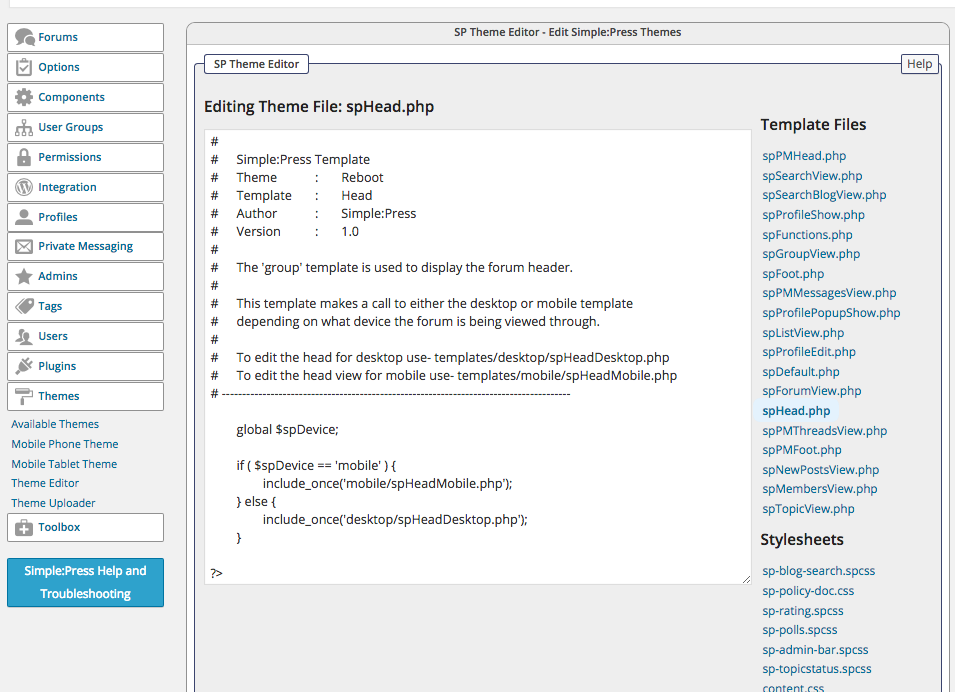Open spMembersView.php template file
Screen dimensions: 955x692
coord(819,489)
